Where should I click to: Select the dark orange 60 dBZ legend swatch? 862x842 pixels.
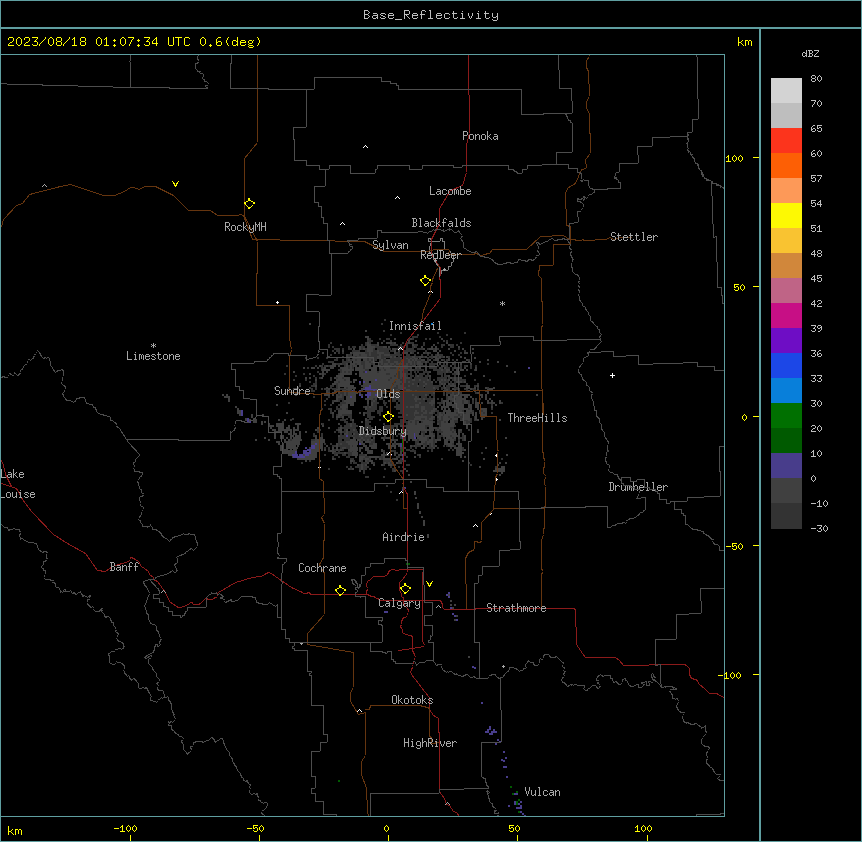(x=786, y=165)
